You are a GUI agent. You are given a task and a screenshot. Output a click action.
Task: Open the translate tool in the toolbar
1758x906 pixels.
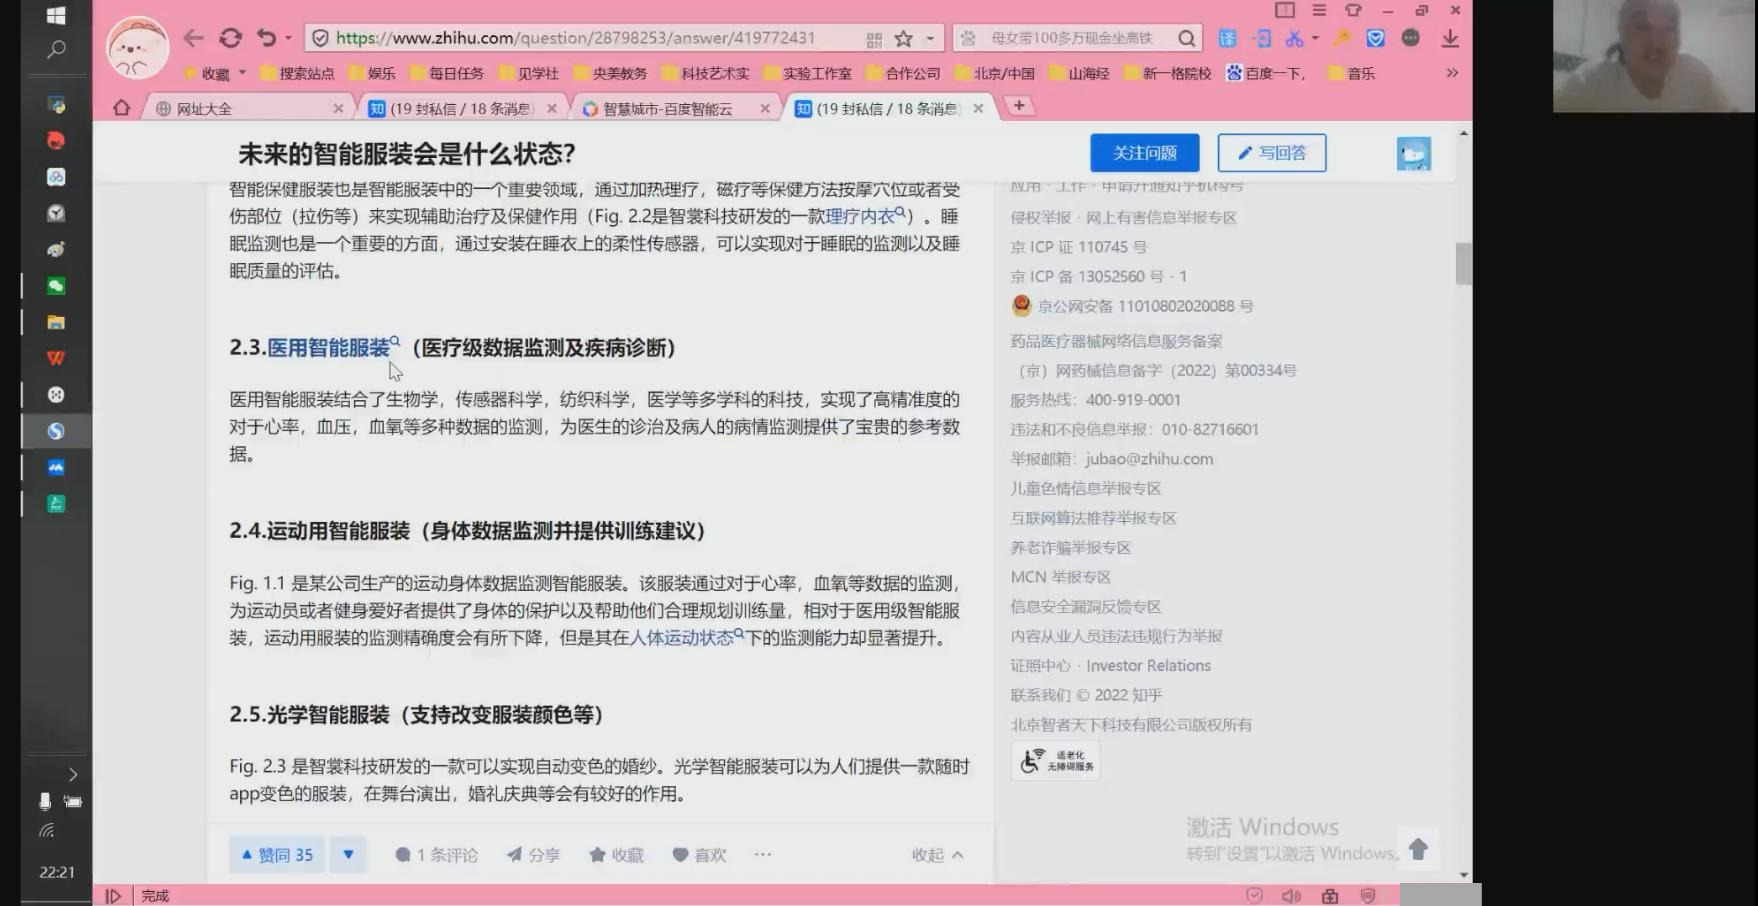click(x=1226, y=38)
